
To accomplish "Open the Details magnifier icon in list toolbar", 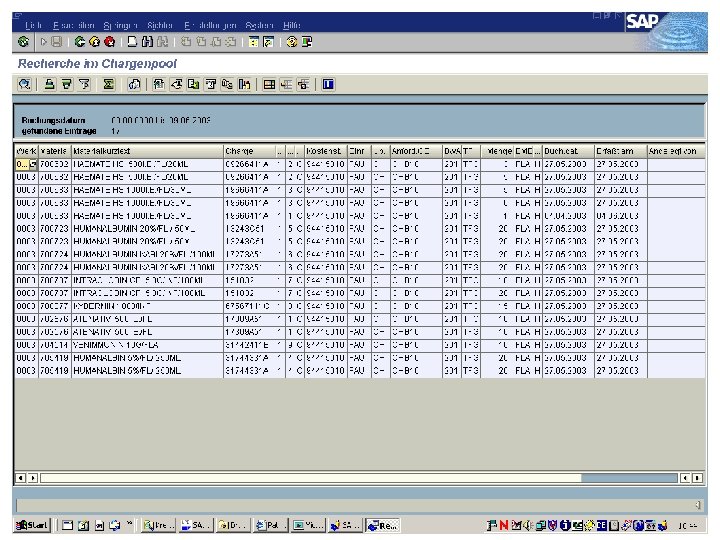I will 24,84.
